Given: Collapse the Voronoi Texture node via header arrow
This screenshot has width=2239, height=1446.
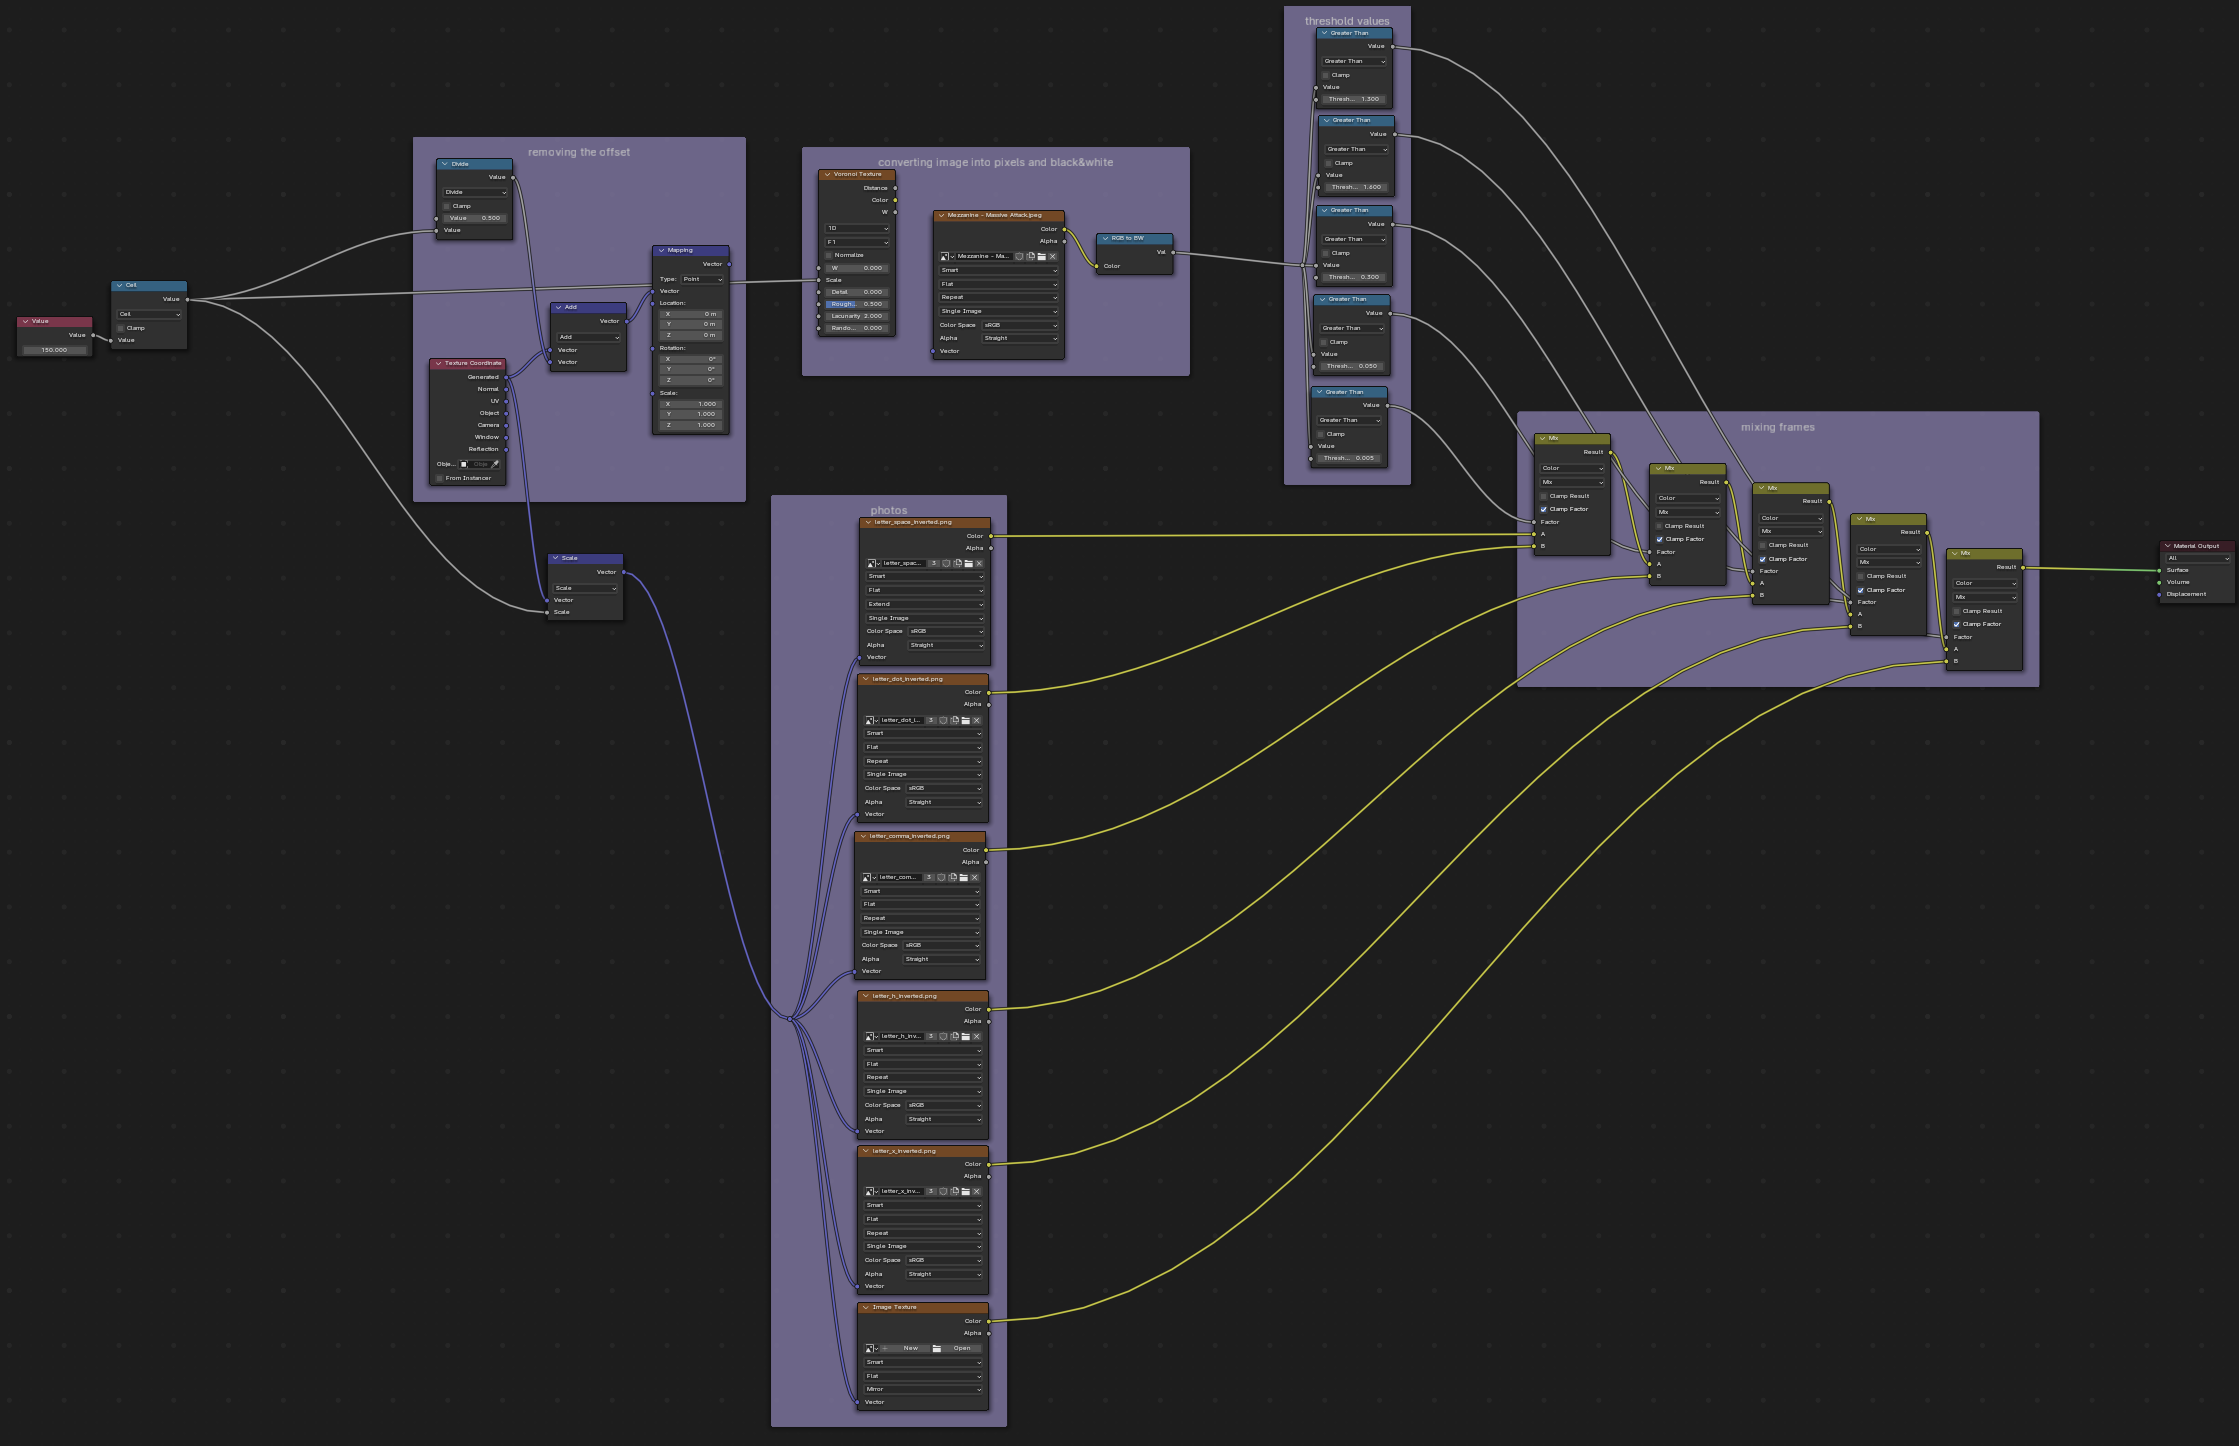Looking at the screenshot, I should tap(827, 174).
